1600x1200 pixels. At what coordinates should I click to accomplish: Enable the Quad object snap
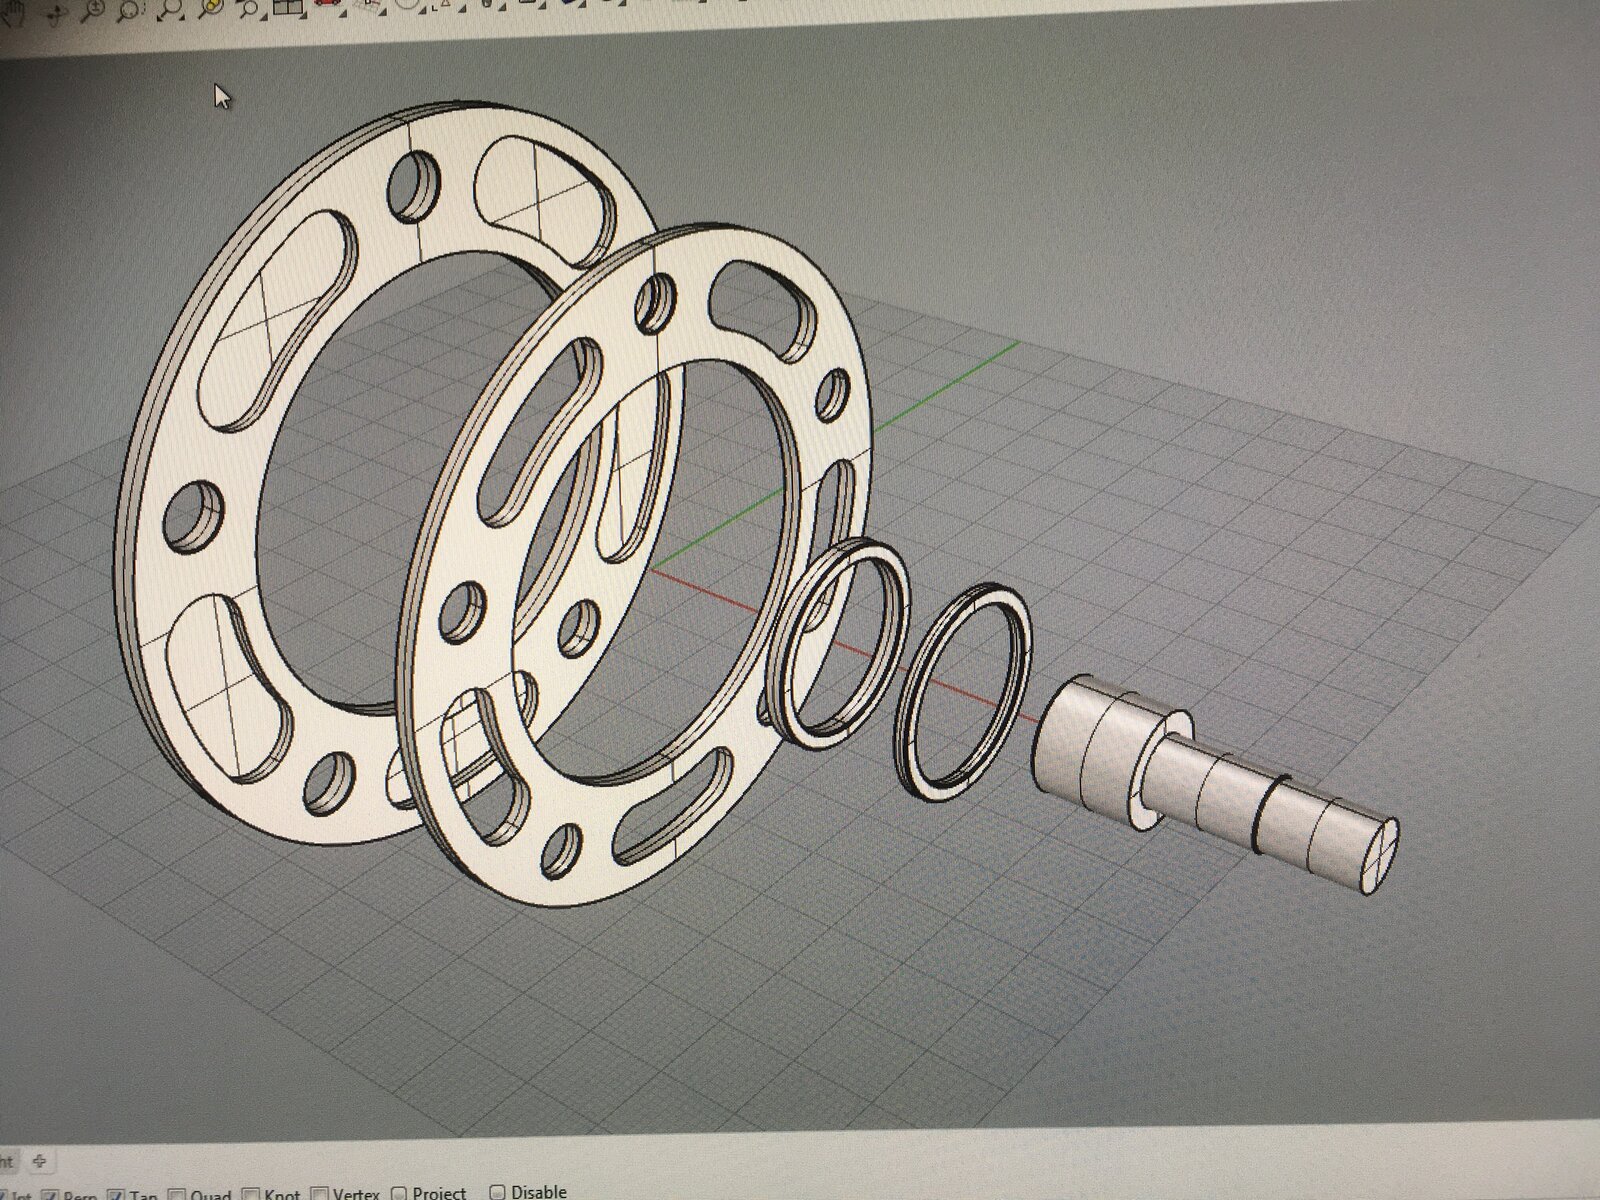(177, 1193)
